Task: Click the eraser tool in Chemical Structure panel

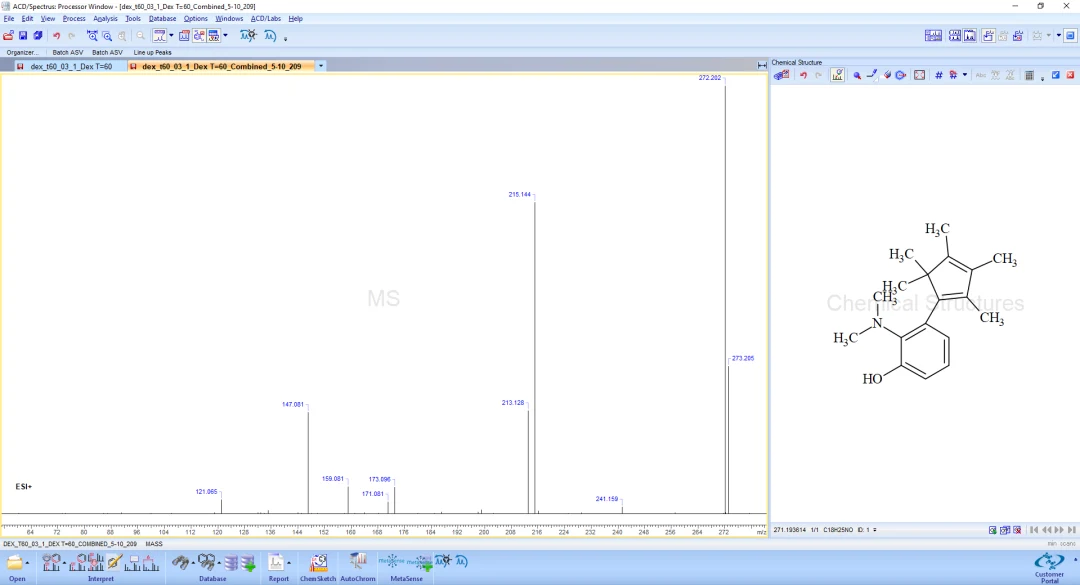Action: tap(887, 75)
